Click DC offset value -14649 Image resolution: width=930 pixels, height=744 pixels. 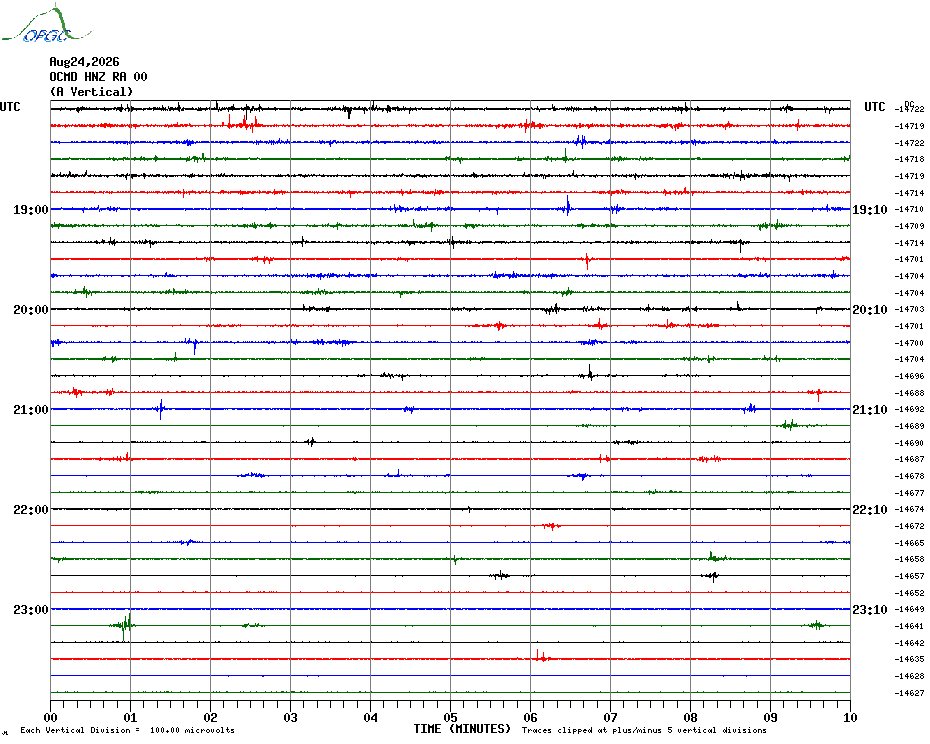(x=909, y=610)
